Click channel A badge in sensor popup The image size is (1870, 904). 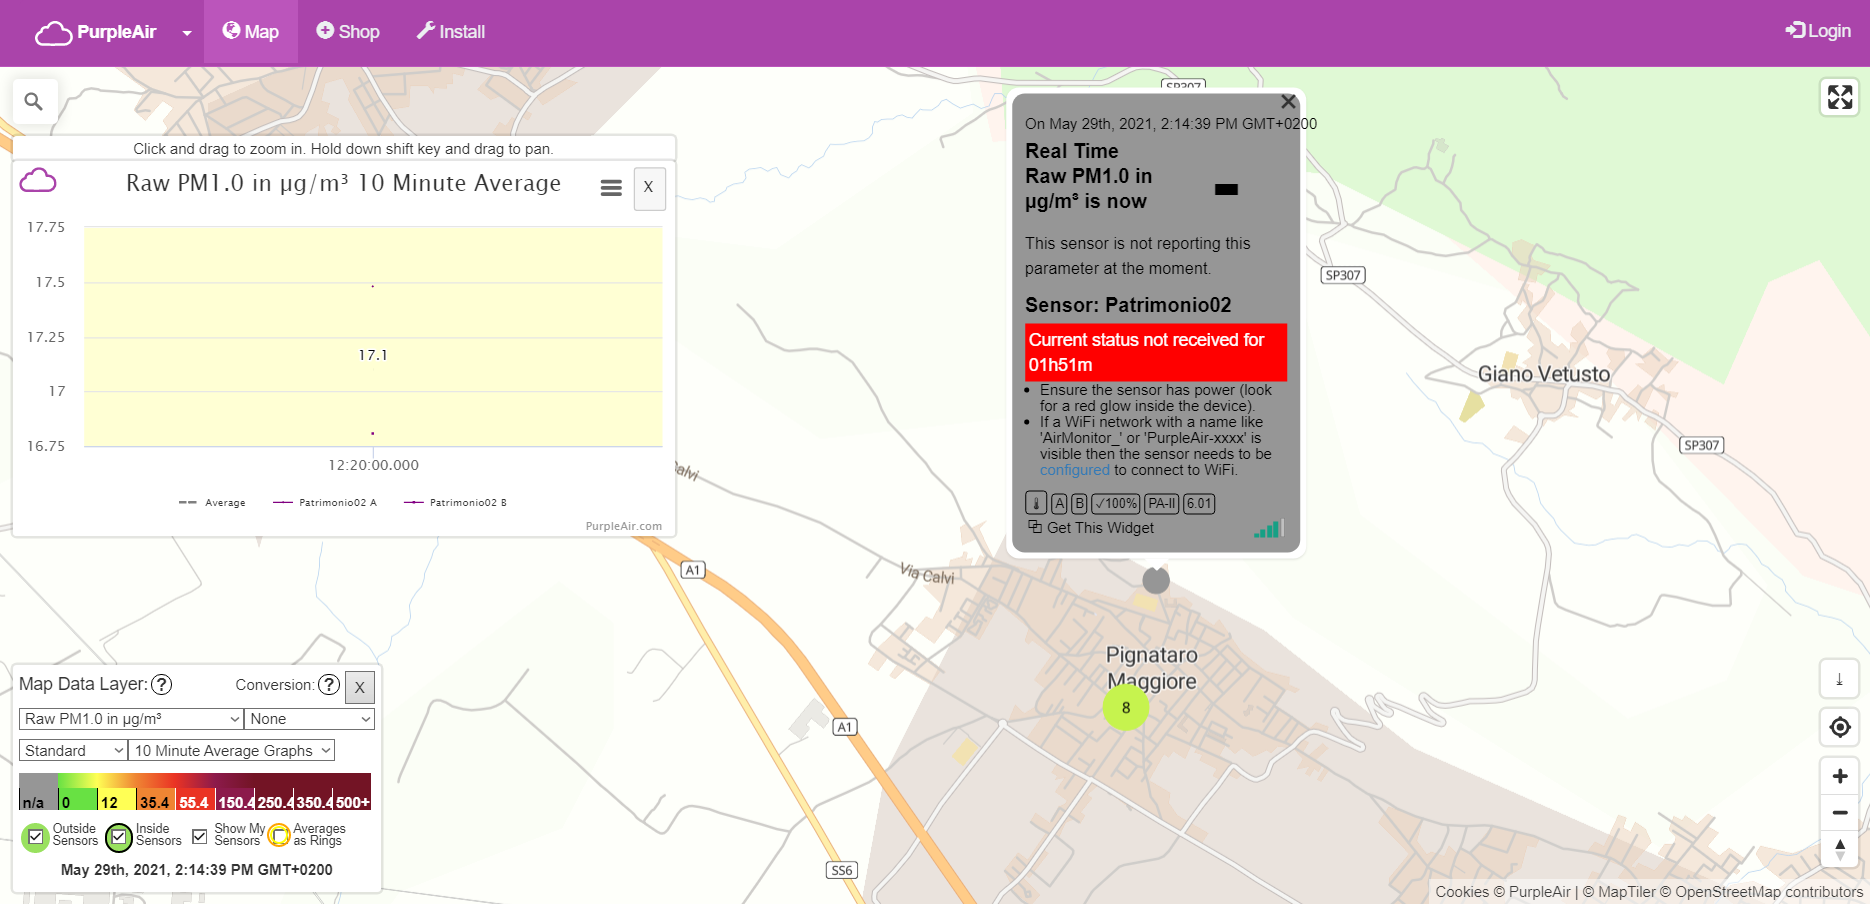tap(1059, 504)
